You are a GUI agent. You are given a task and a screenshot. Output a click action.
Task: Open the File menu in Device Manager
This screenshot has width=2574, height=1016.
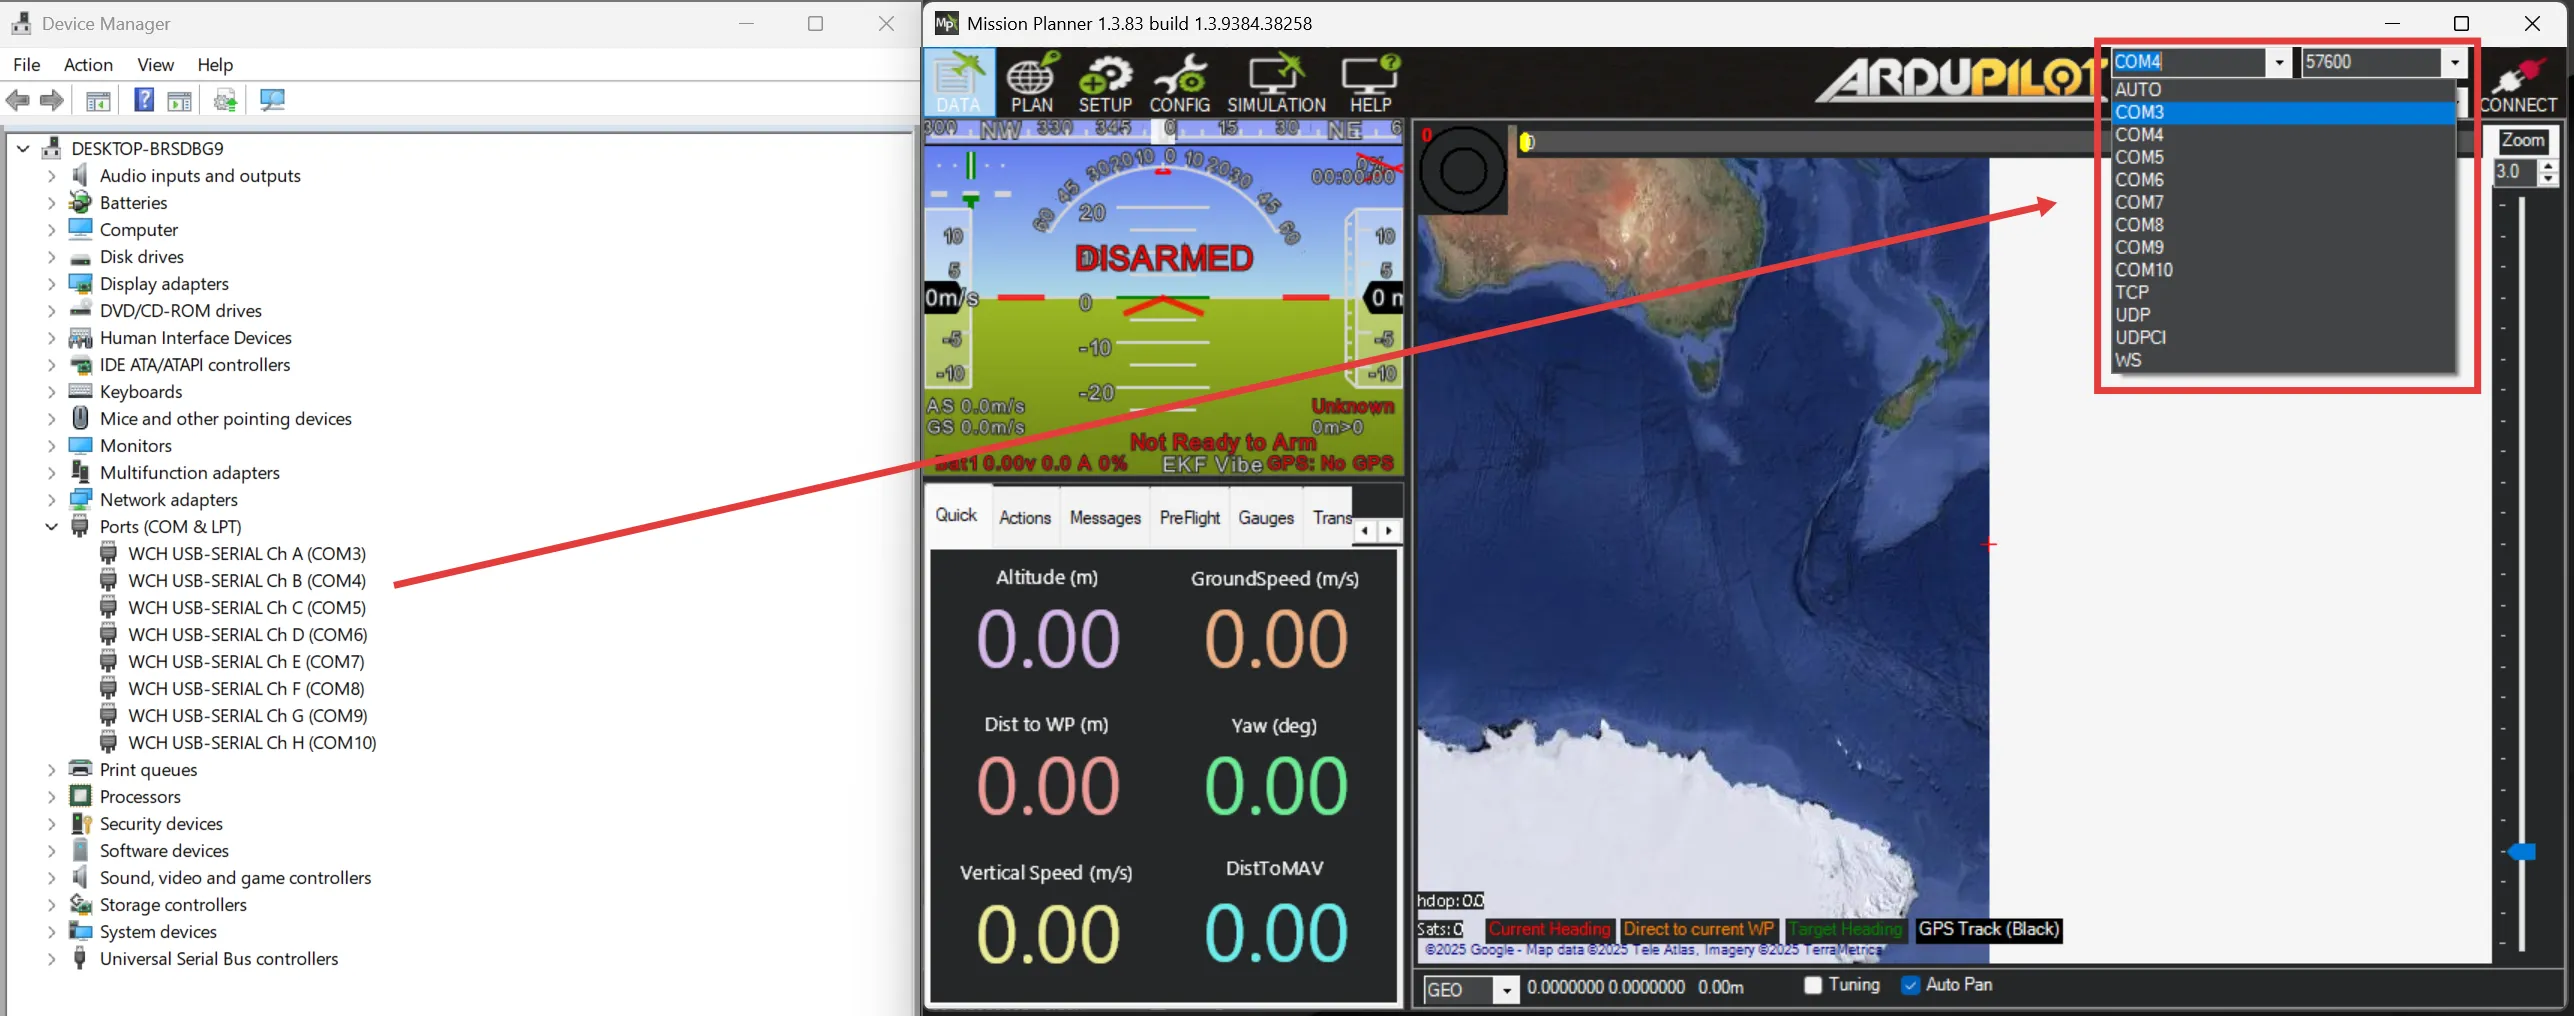(x=27, y=64)
